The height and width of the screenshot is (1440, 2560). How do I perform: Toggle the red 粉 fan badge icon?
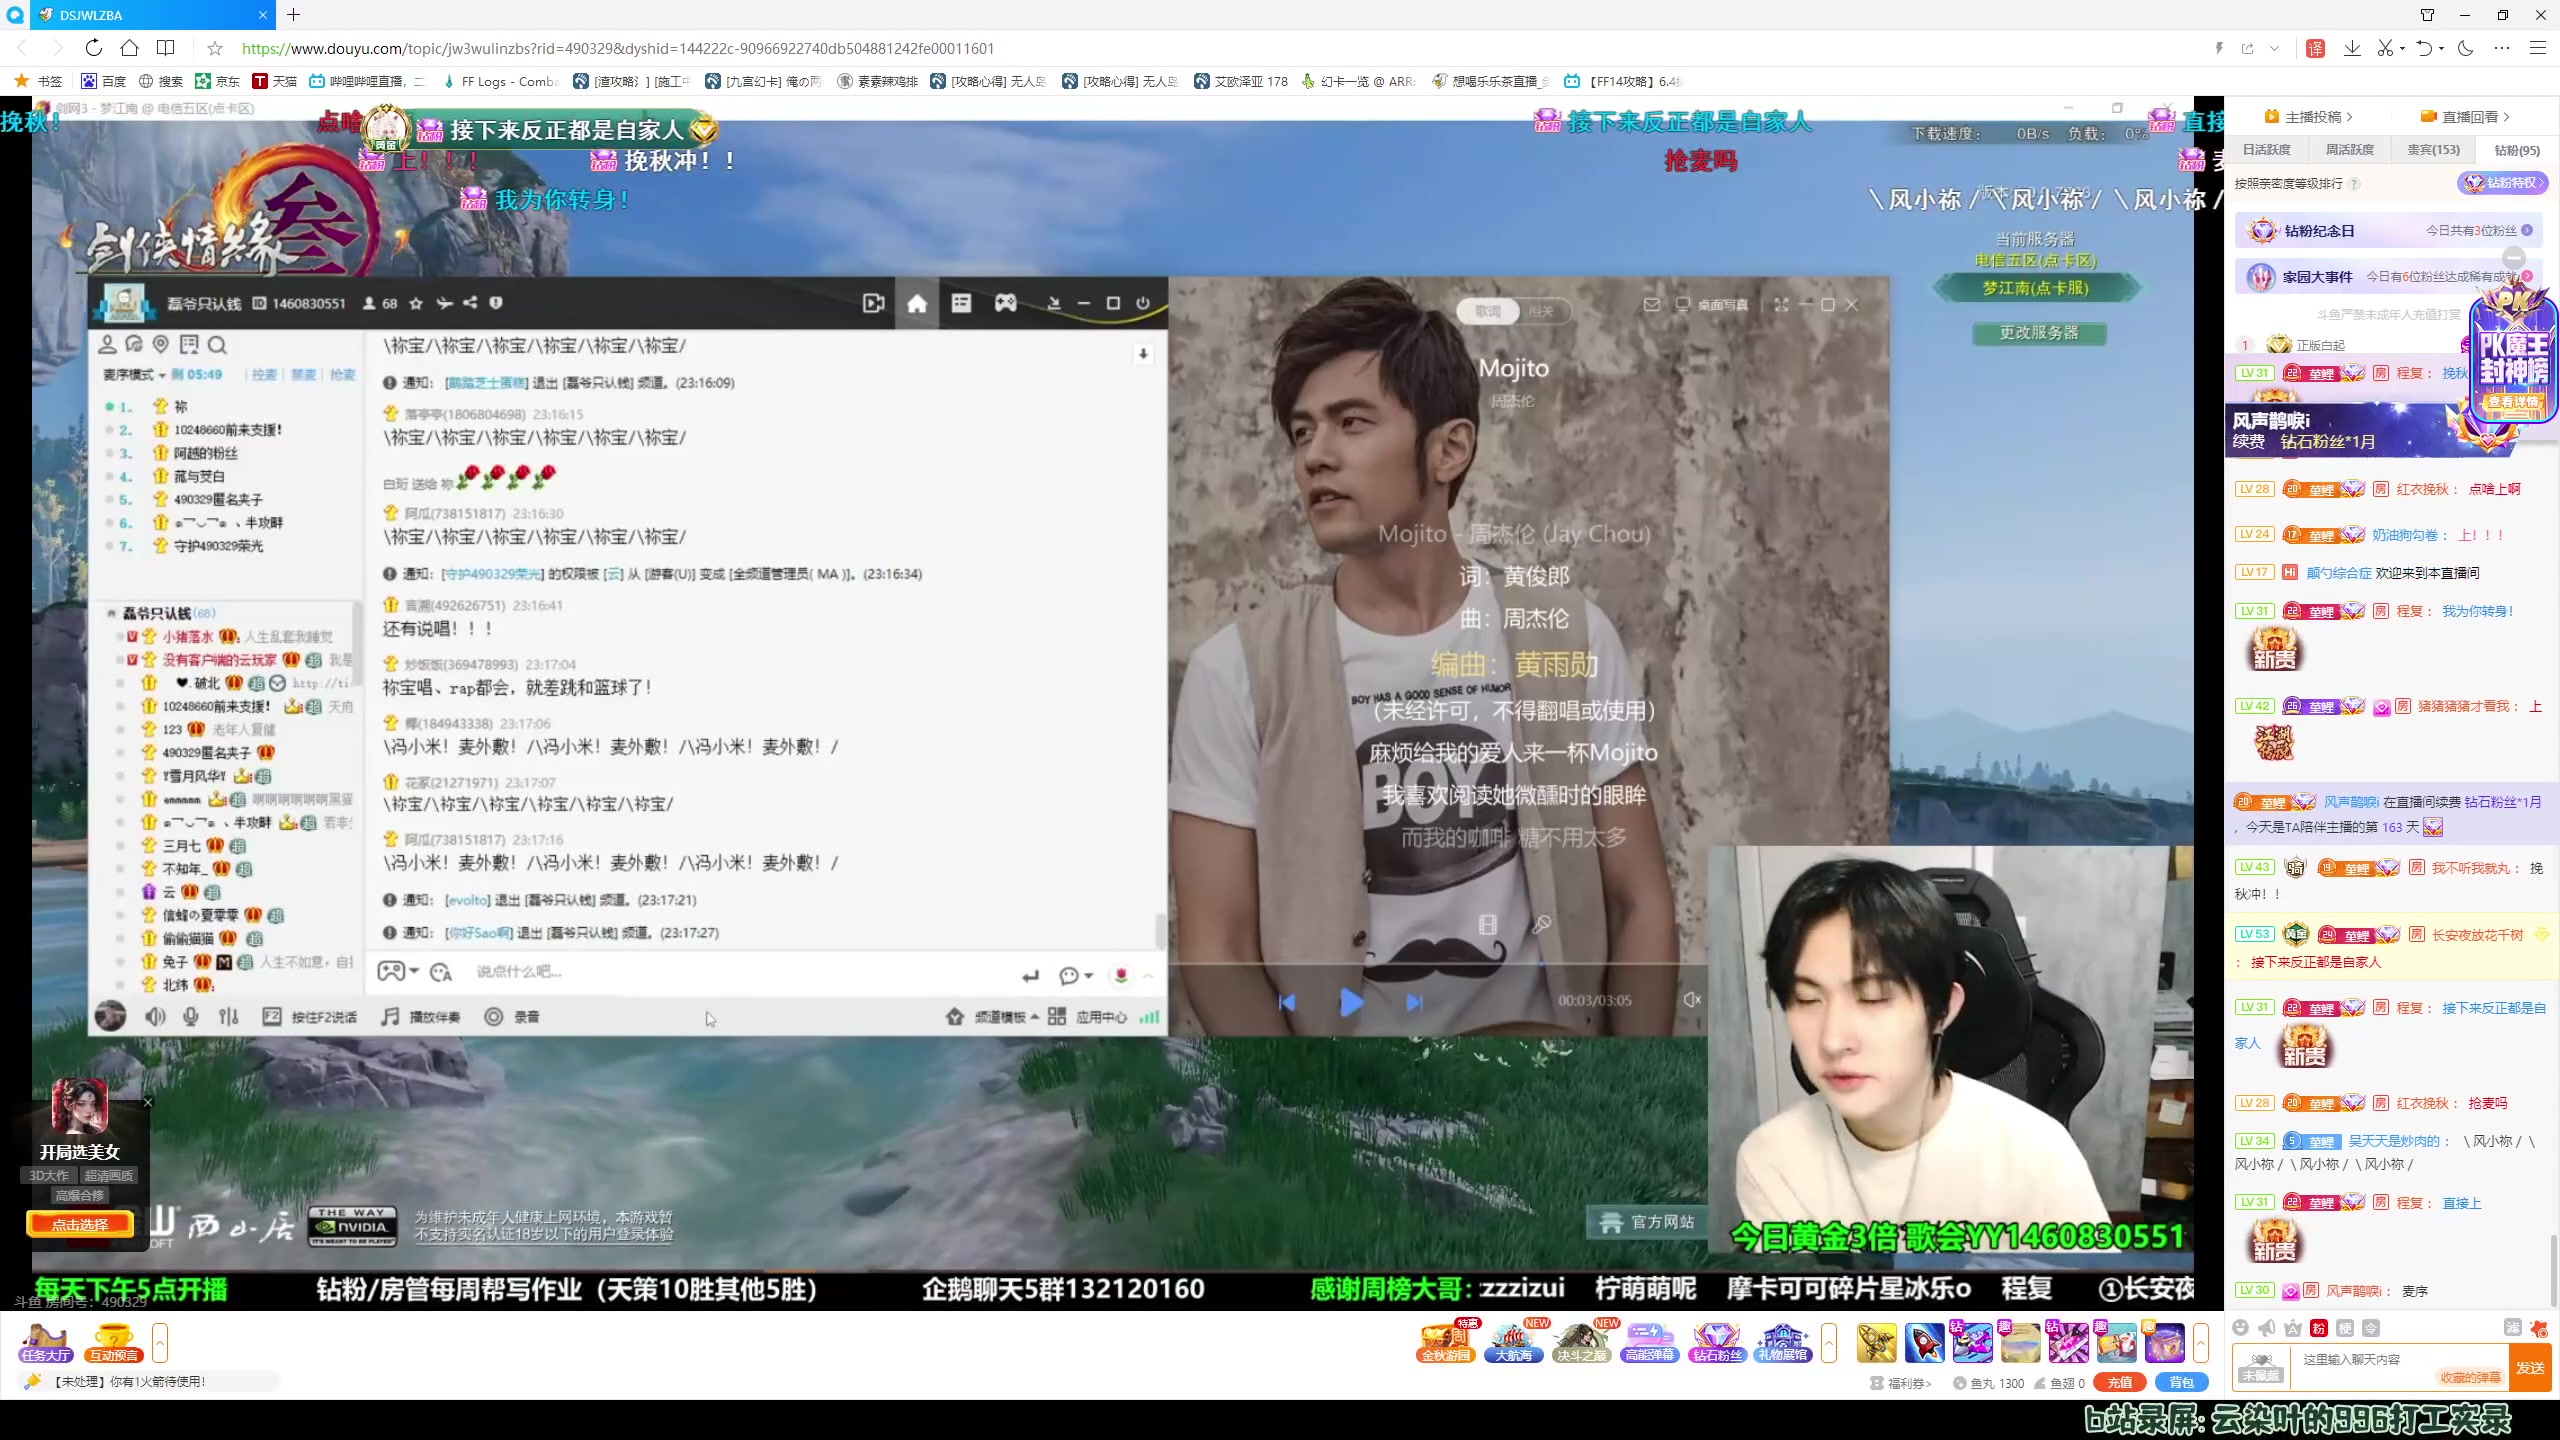tap(2319, 1328)
